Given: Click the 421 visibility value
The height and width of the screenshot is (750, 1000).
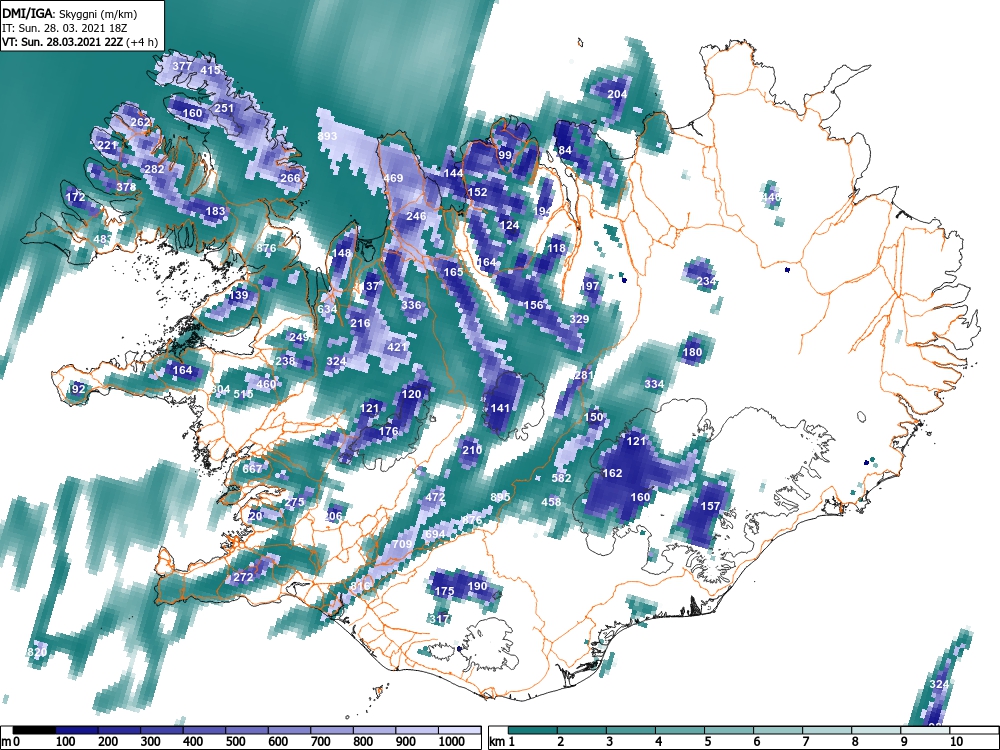Looking at the screenshot, I should click(x=397, y=347).
